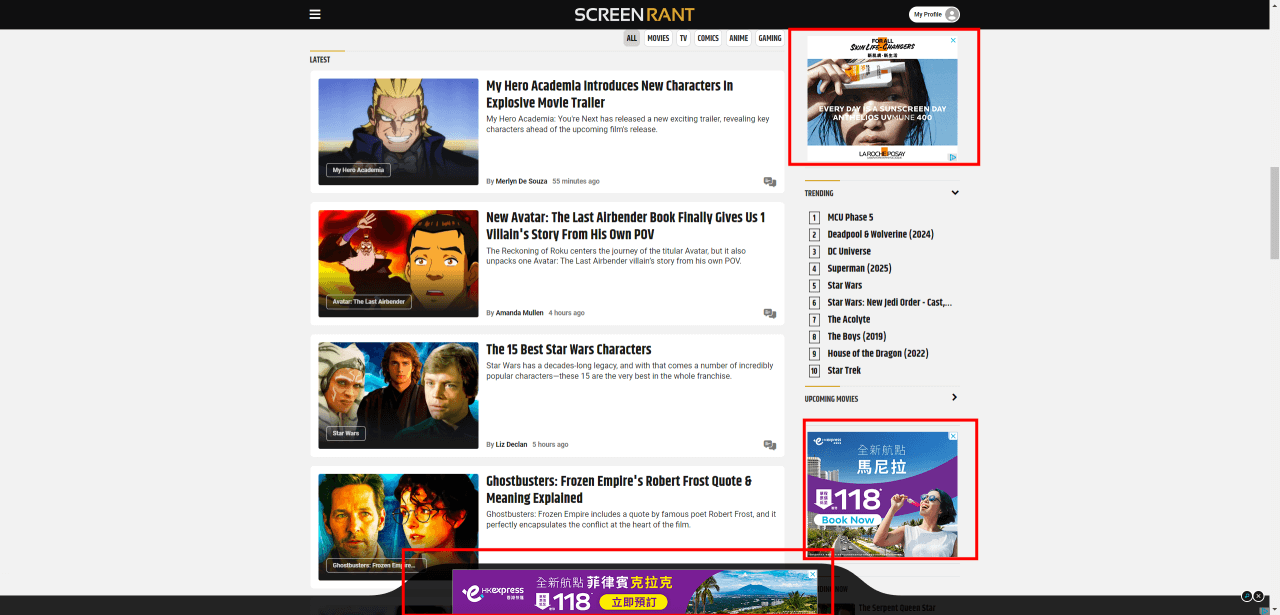The width and height of the screenshot is (1280, 615).
Task: Click the 'Star Wars' tag badge on the thumbnail
Action: point(346,434)
